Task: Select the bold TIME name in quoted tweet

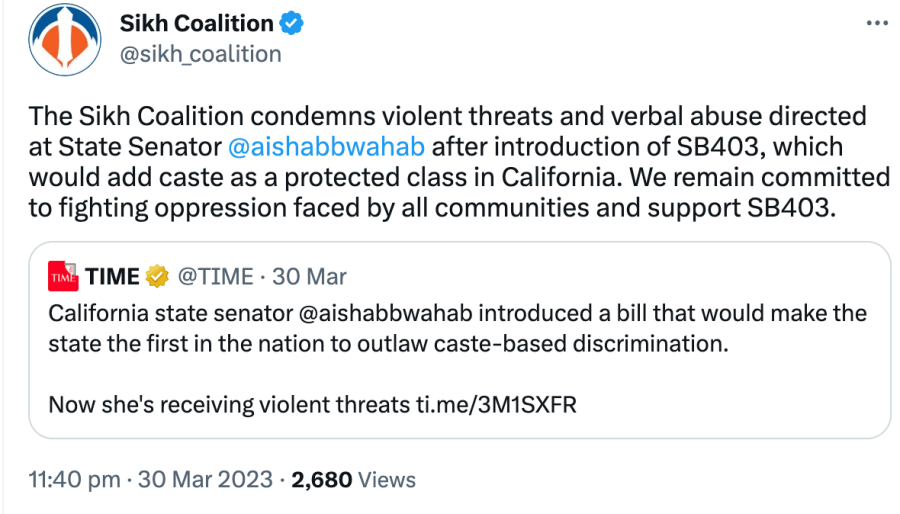Action: coord(112,275)
